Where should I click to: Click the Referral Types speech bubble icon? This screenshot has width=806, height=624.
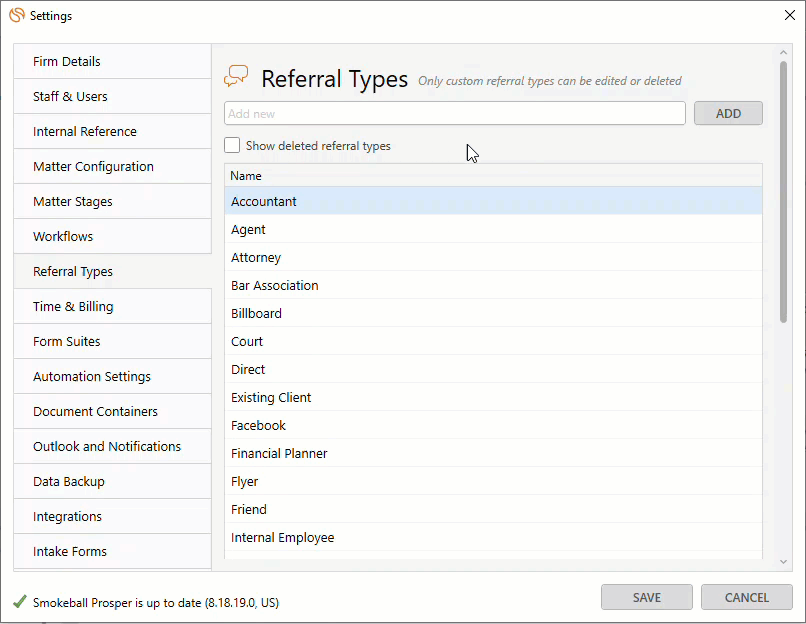coord(236,77)
